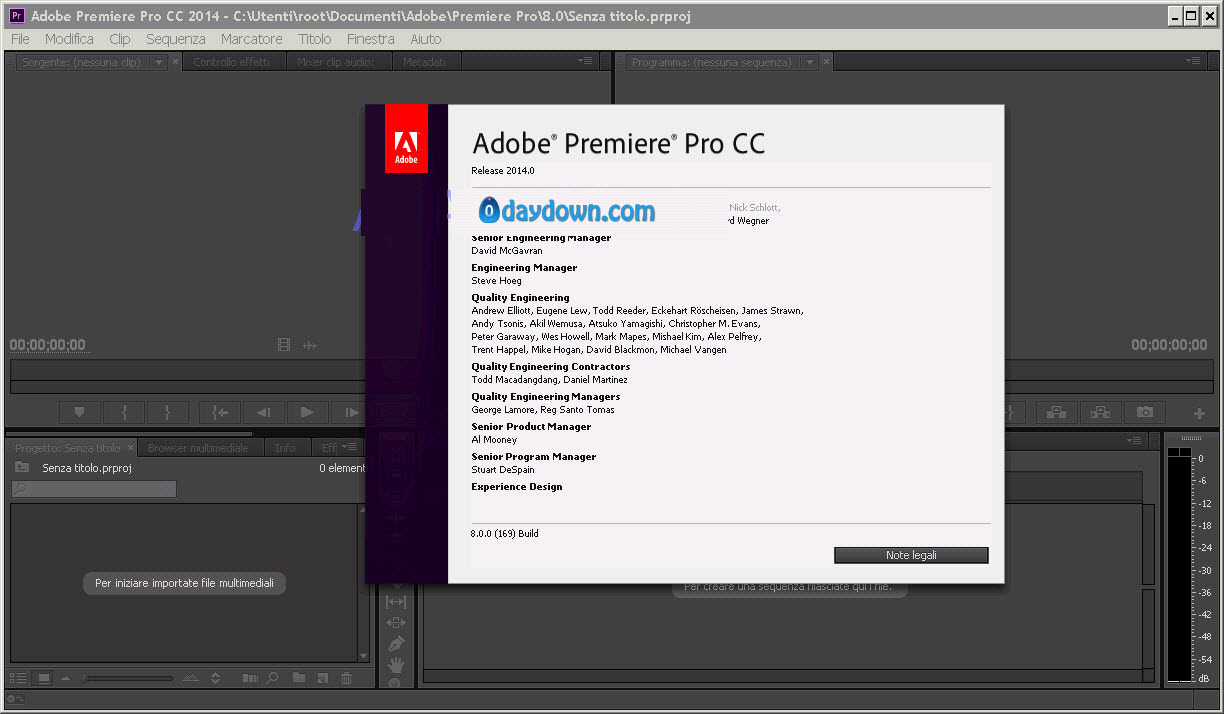
Task: Click the Automate to Sequence icon
Action: pyautogui.click(x=250, y=678)
